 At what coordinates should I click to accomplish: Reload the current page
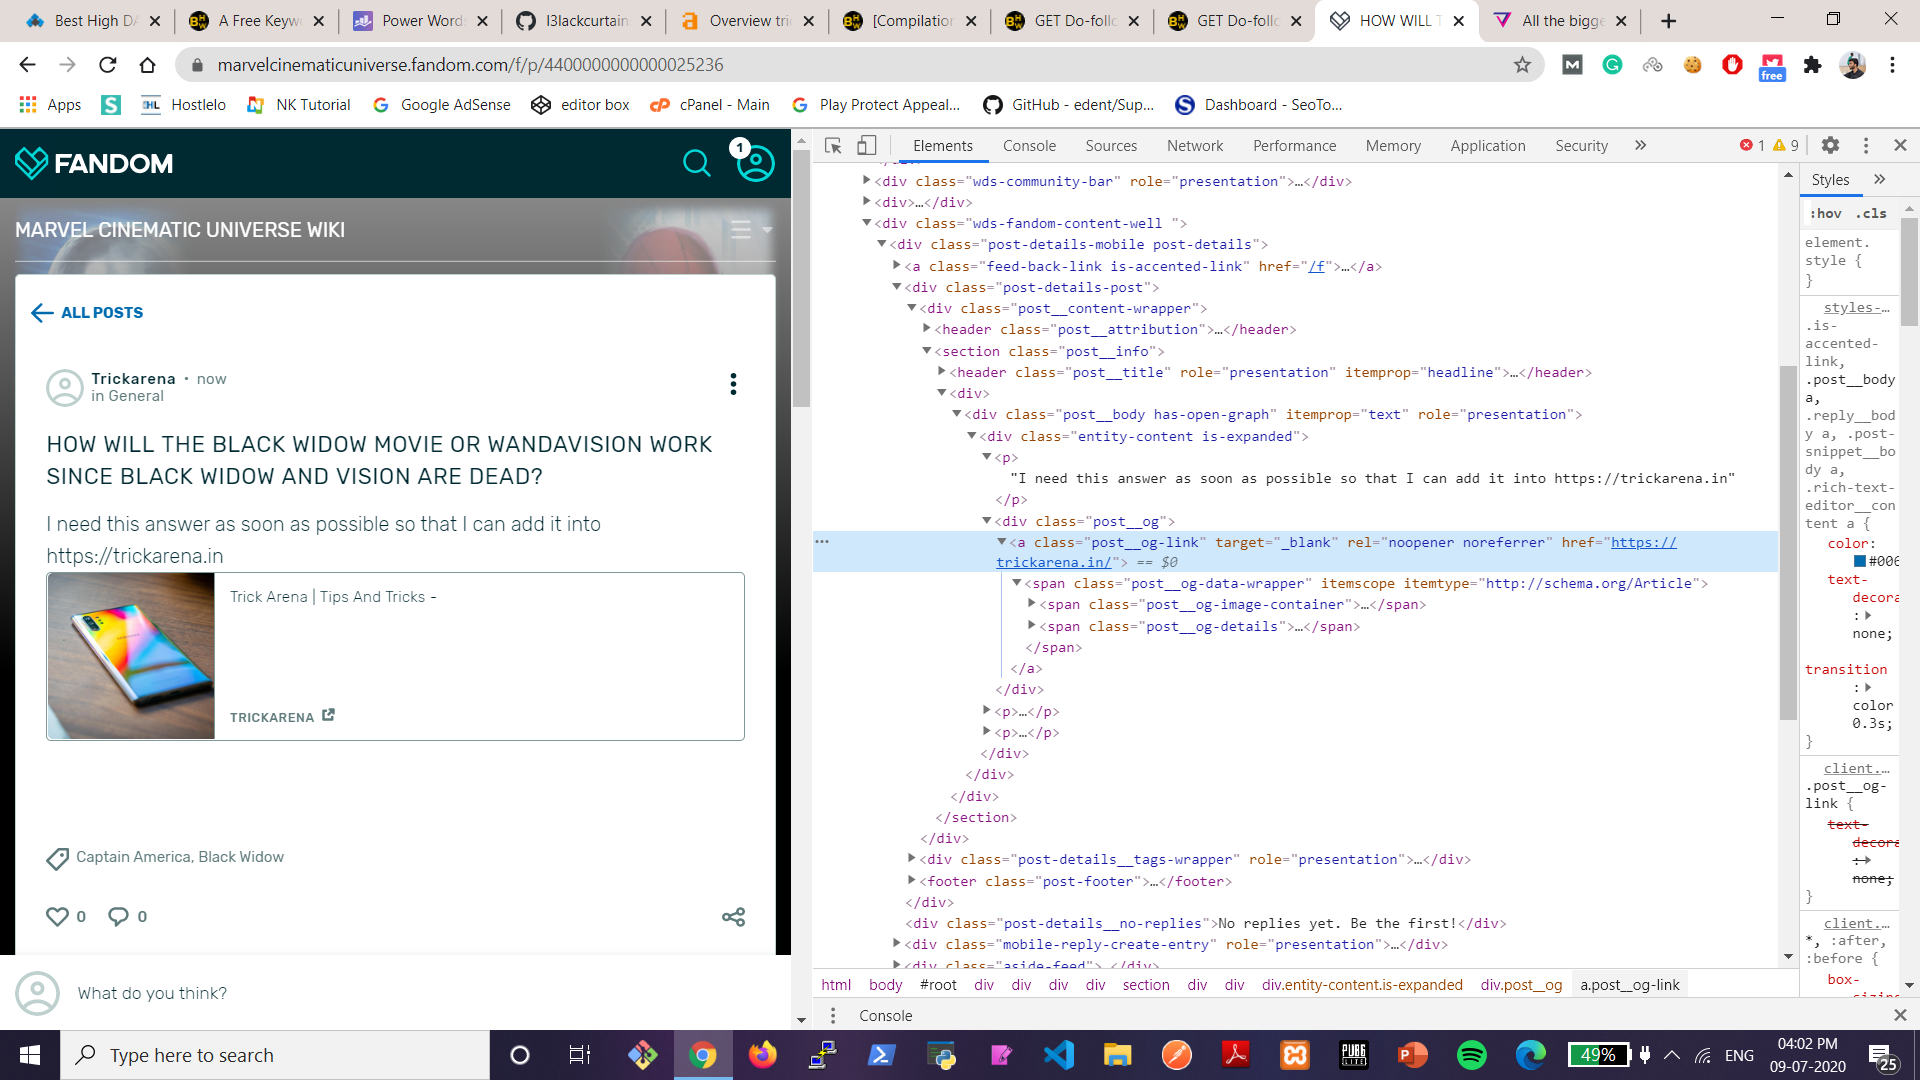click(x=108, y=65)
